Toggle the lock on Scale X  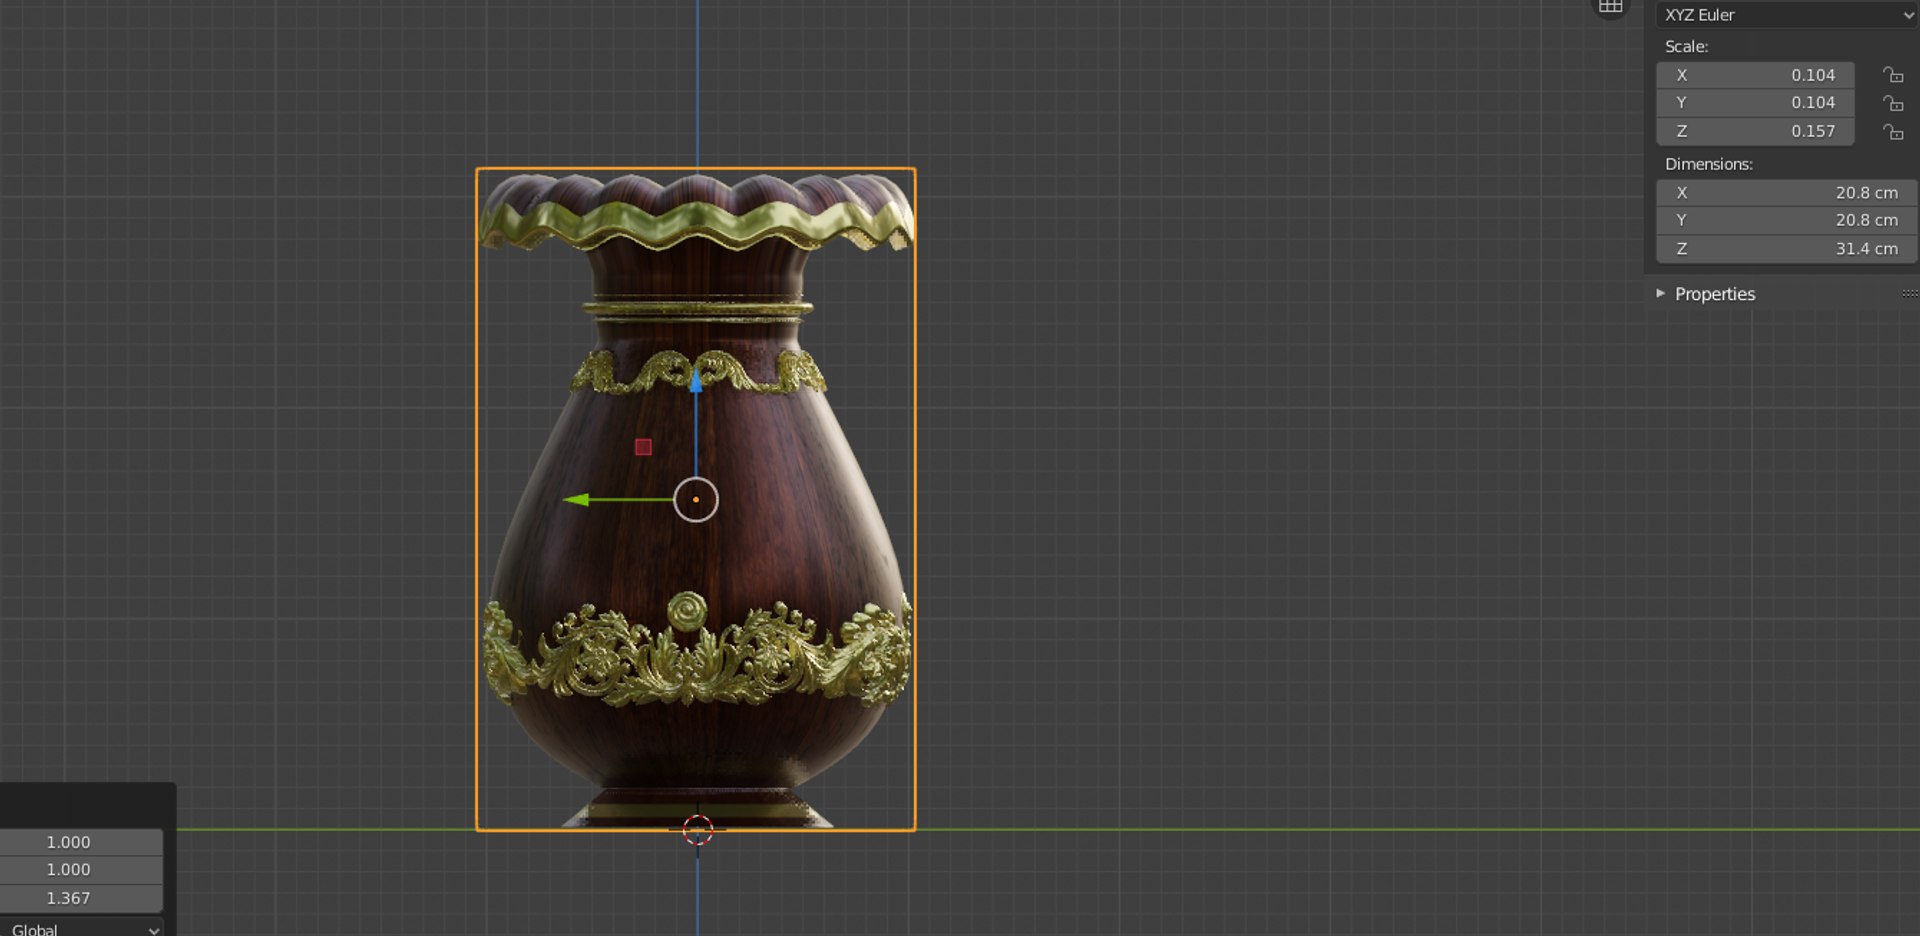(x=1892, y=75)
